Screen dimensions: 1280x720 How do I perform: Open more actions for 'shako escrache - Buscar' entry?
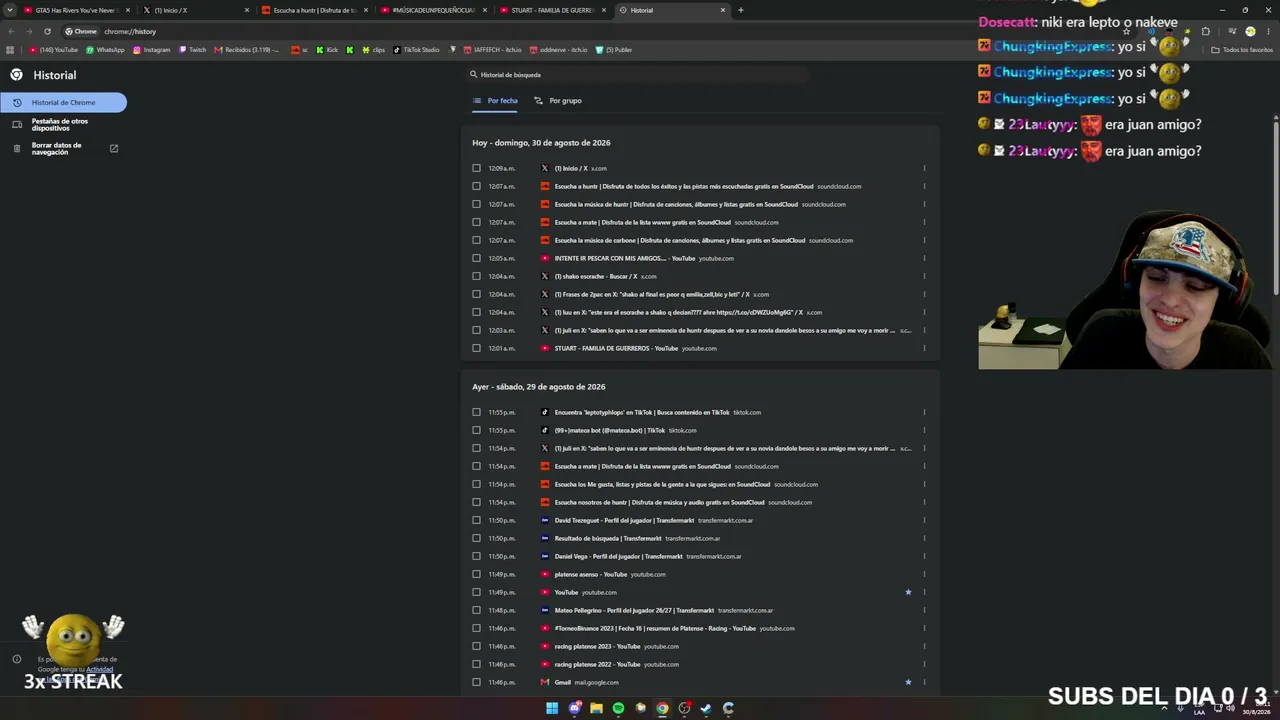click(x=924, y=276)
